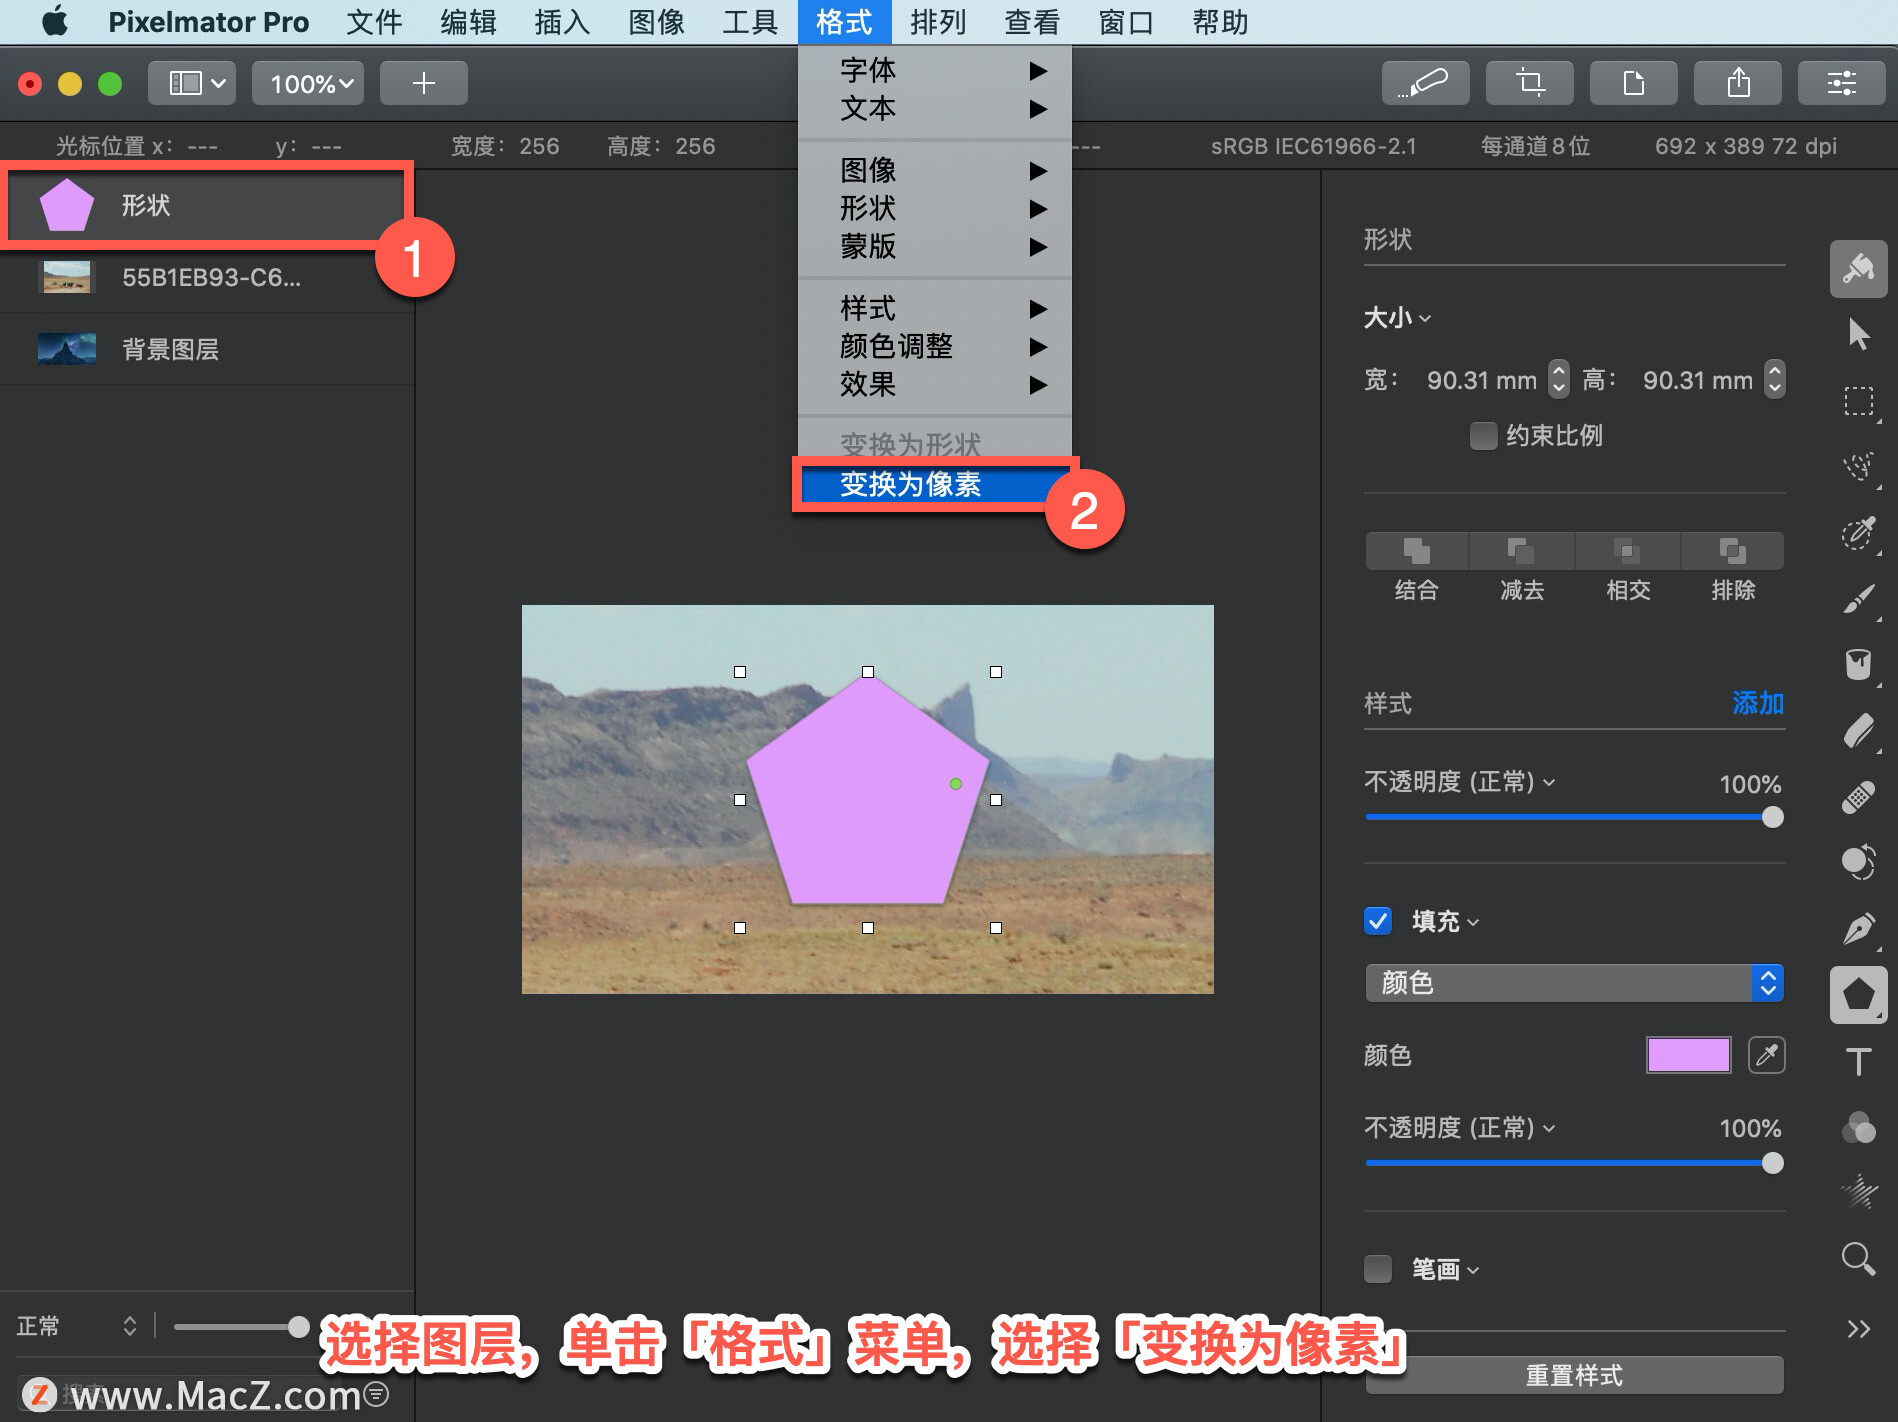Open the 帮助 menu in menu bar
Viewport: 1898px width, 1422px height.
point(1220,22)
